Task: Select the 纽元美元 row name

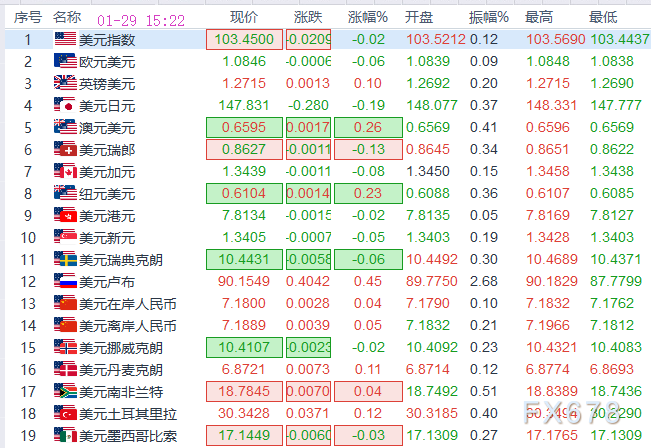Action: click(107, 194)
